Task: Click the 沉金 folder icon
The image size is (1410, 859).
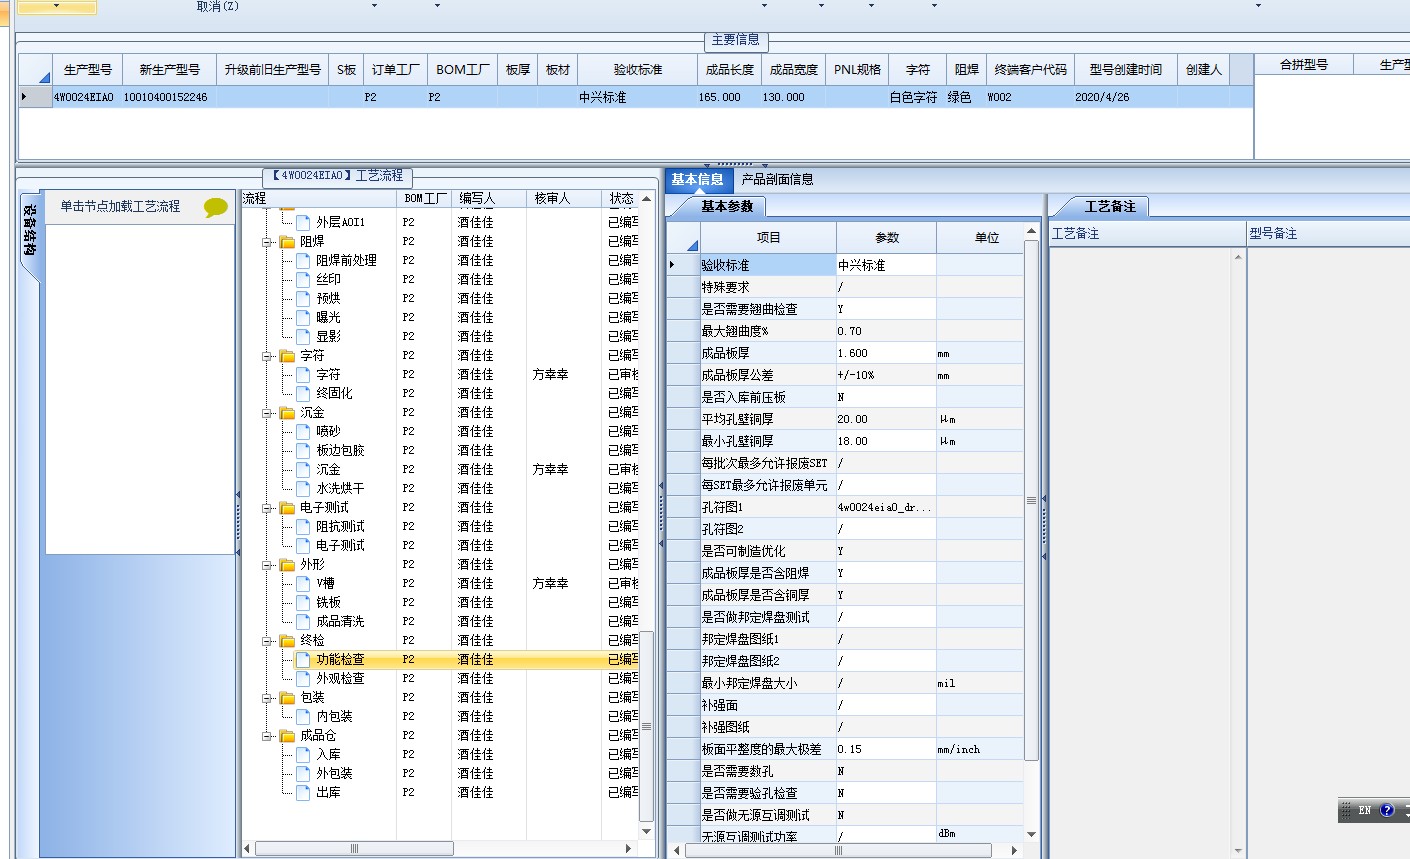Action: (288, 412)
